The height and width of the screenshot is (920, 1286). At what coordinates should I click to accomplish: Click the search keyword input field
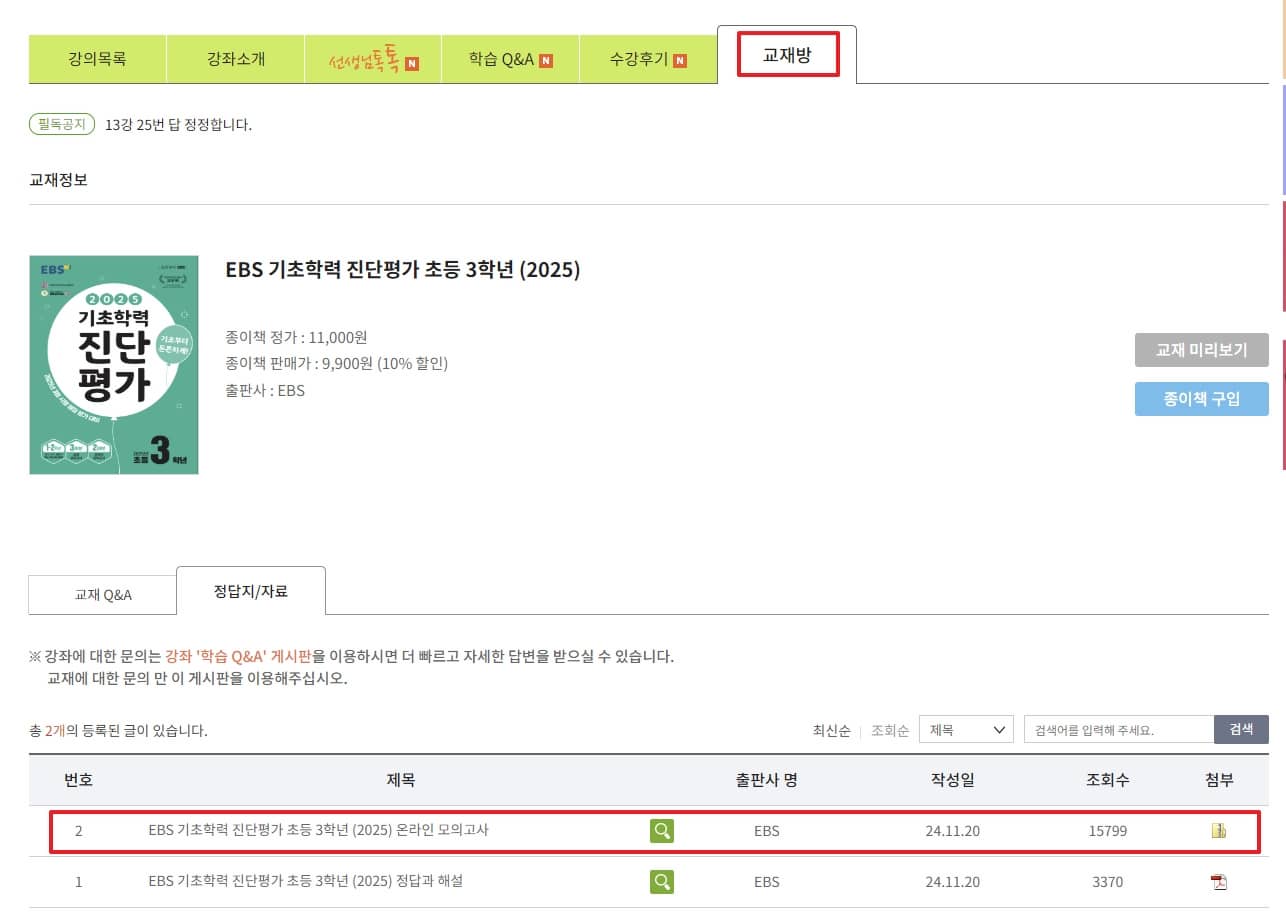coord(1119,729)
